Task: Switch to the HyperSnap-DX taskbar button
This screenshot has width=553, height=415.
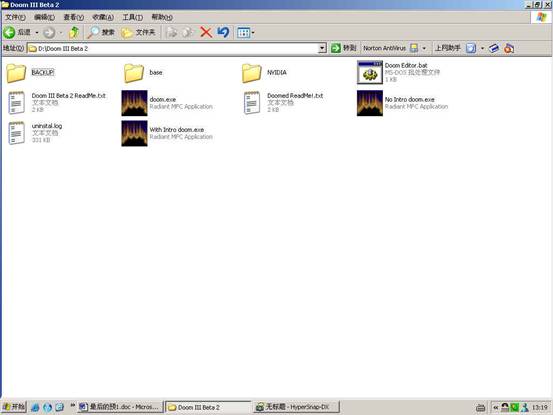Action: click(x=296, y=407)
